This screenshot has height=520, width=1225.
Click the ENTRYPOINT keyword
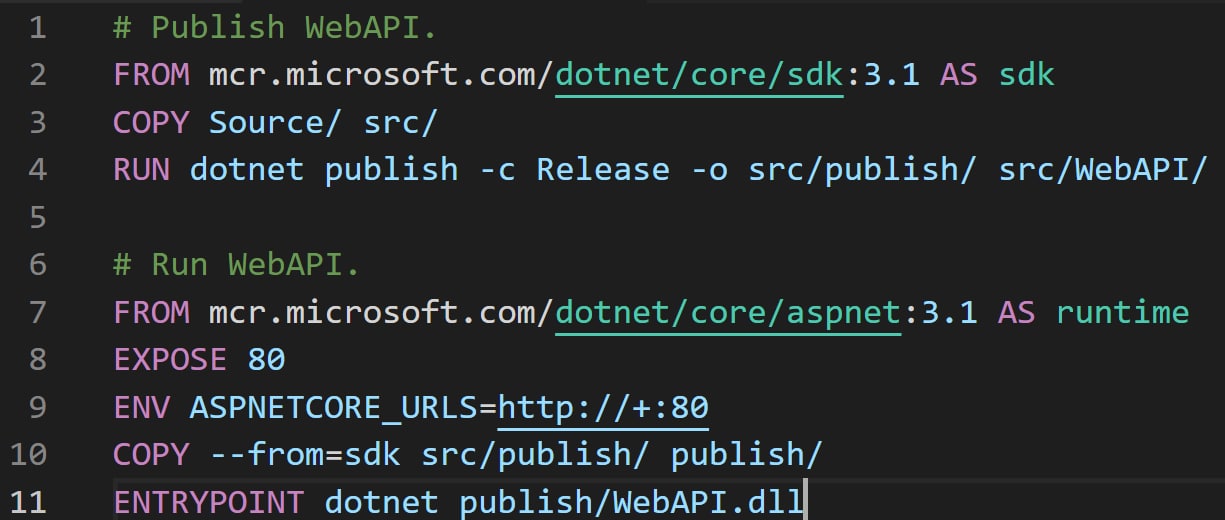pos(209,502)
